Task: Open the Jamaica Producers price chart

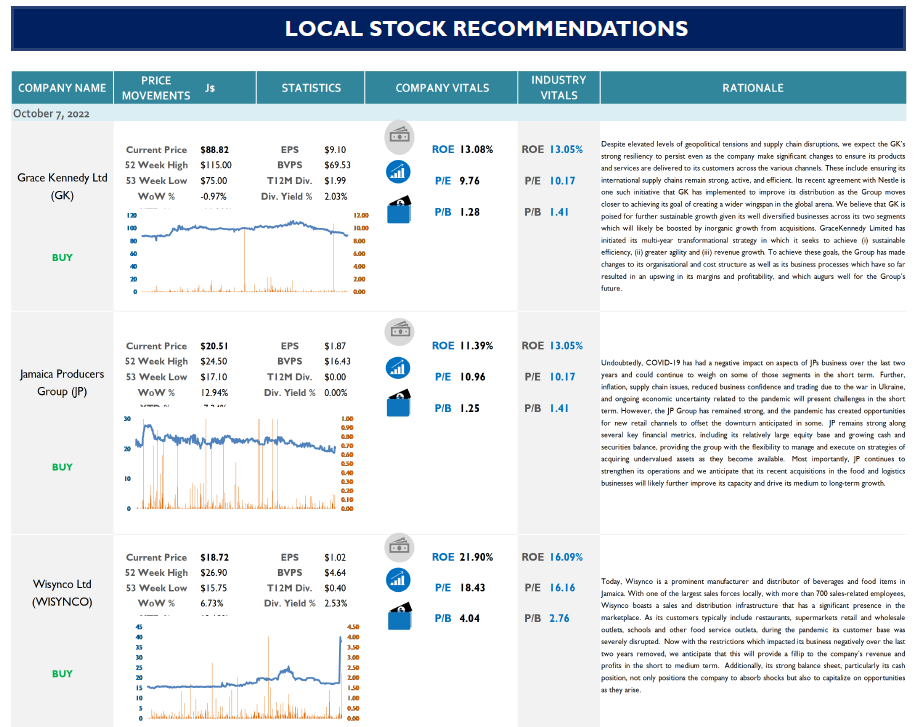Action: 240,463
